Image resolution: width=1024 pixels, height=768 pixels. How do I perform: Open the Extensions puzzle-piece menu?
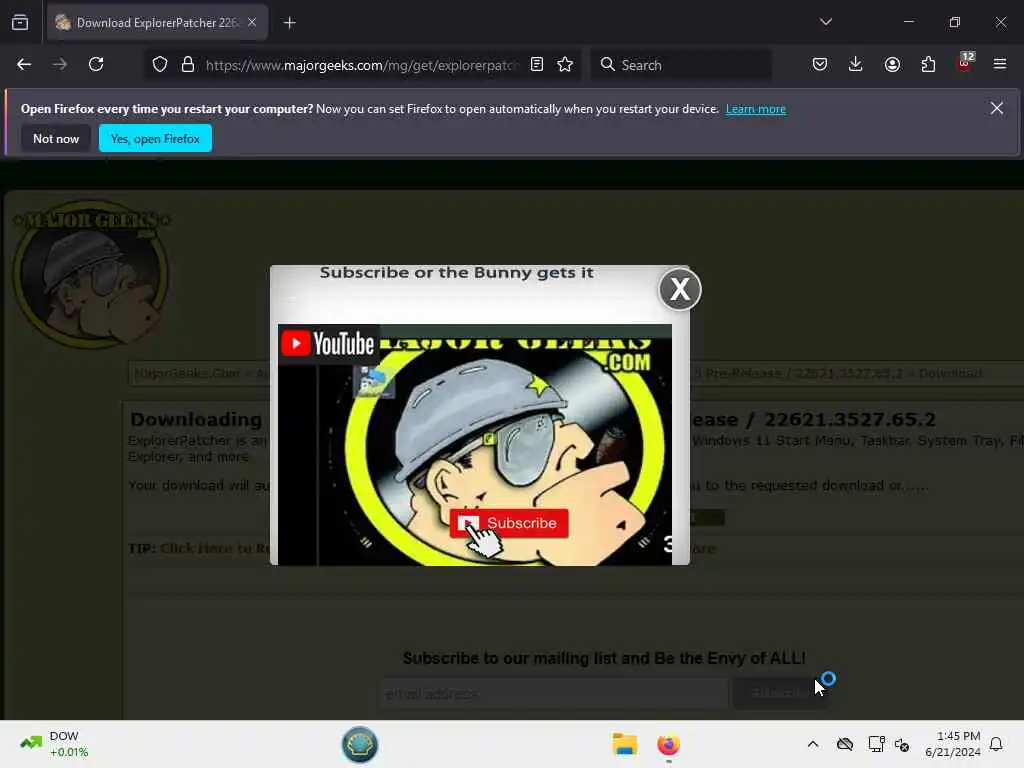click(928, 64)
